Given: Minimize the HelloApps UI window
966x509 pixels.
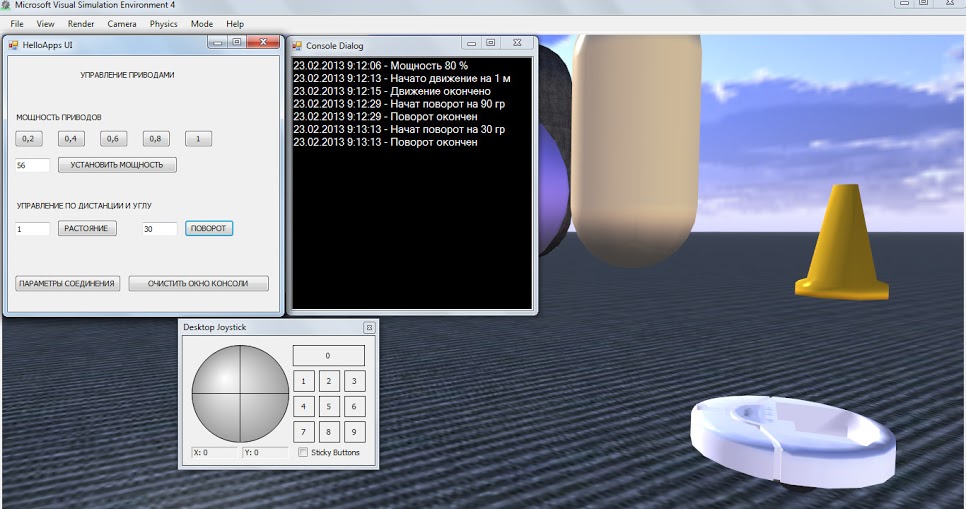Looking at the screenshot, I should pos(217,42).
